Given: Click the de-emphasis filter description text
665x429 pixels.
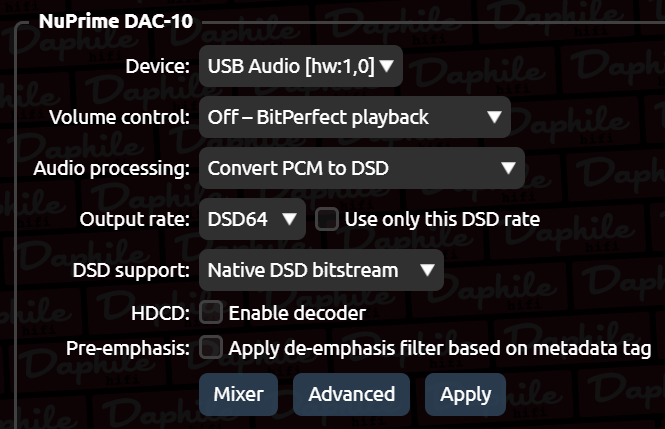Looking at the screenshot, I should point(440,348).
